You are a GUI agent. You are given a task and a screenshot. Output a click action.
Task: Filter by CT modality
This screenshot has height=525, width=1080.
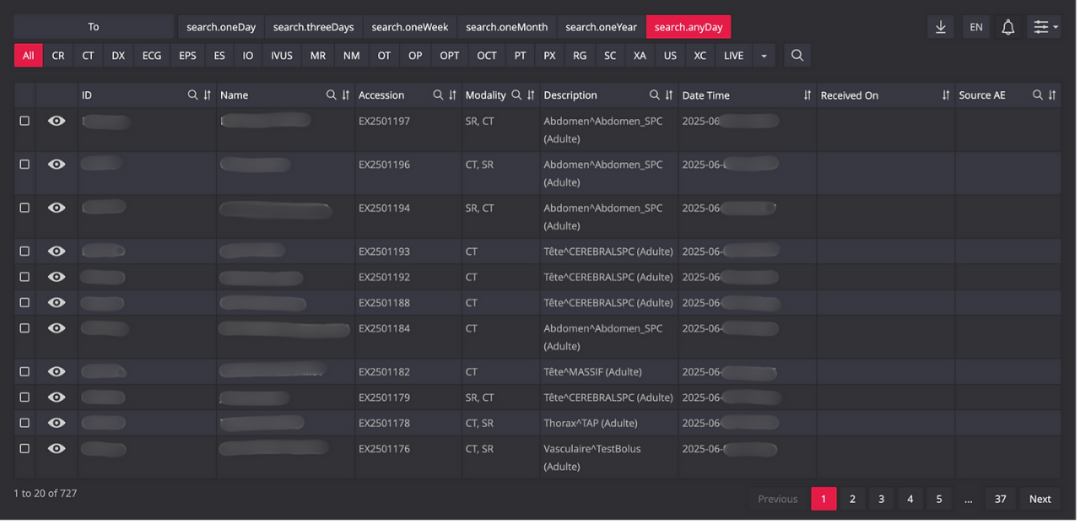point(88,56)
